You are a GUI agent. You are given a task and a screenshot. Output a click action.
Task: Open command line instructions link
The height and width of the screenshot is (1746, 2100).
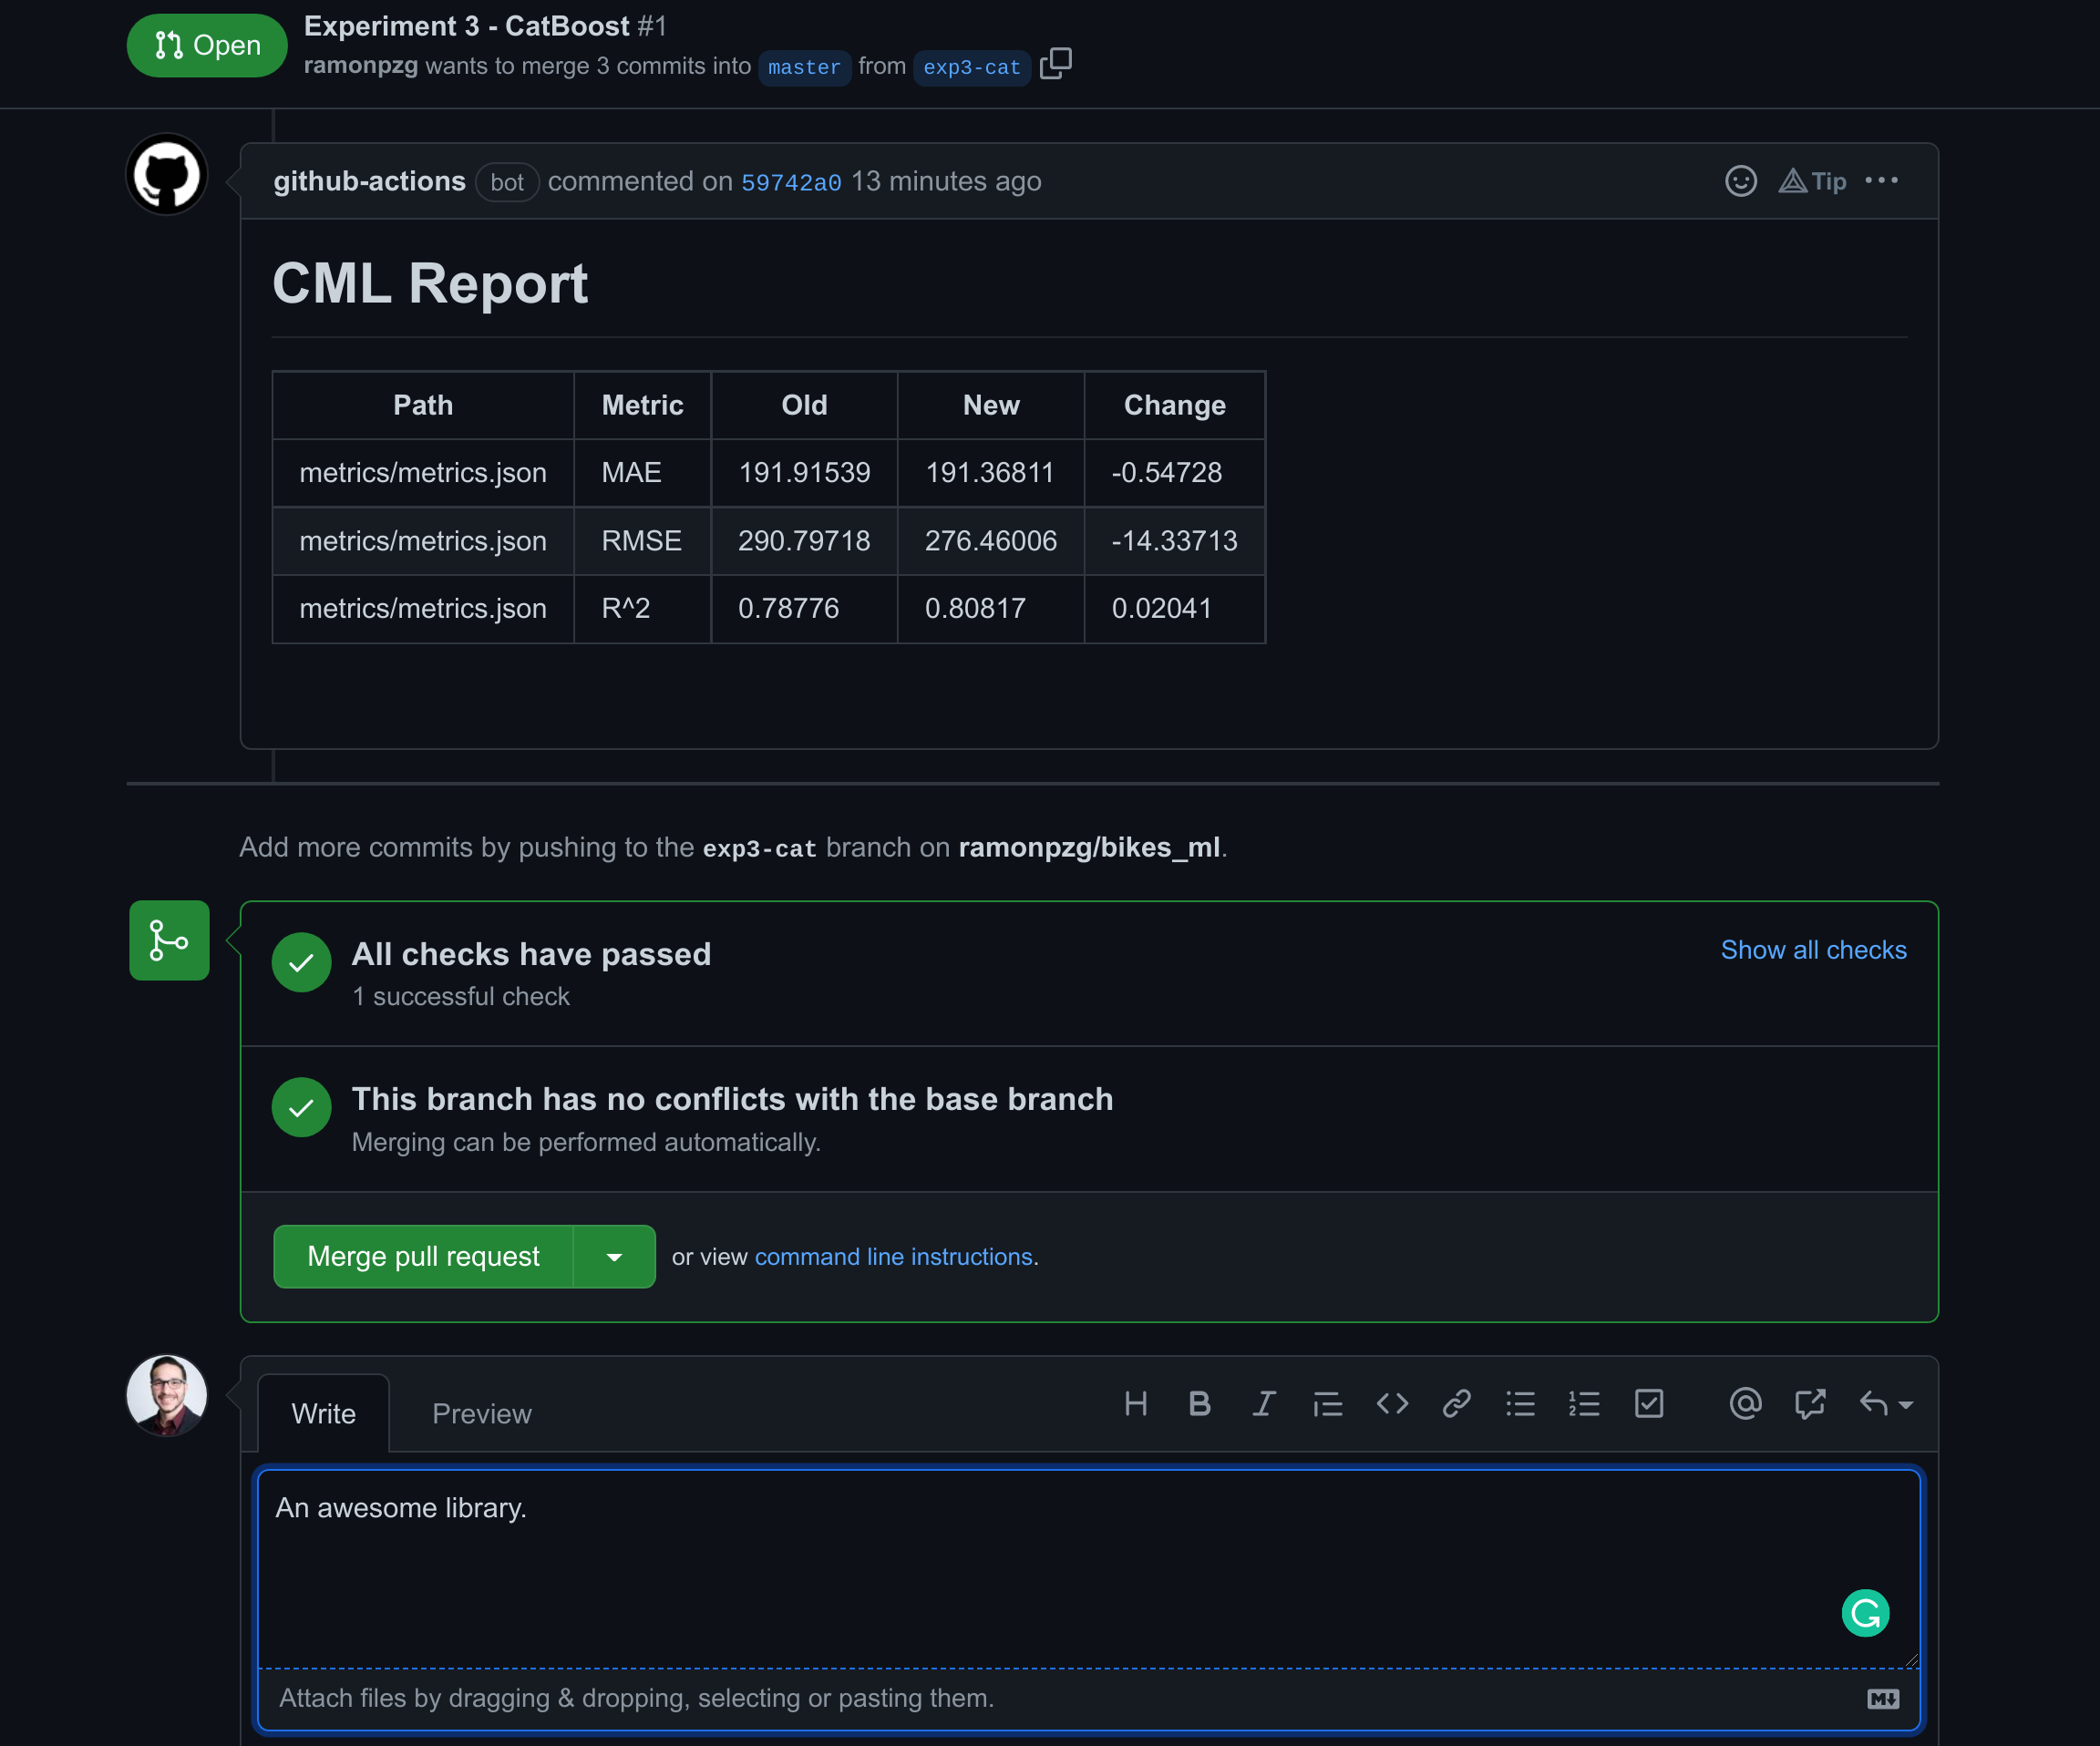pos(893,1256)
